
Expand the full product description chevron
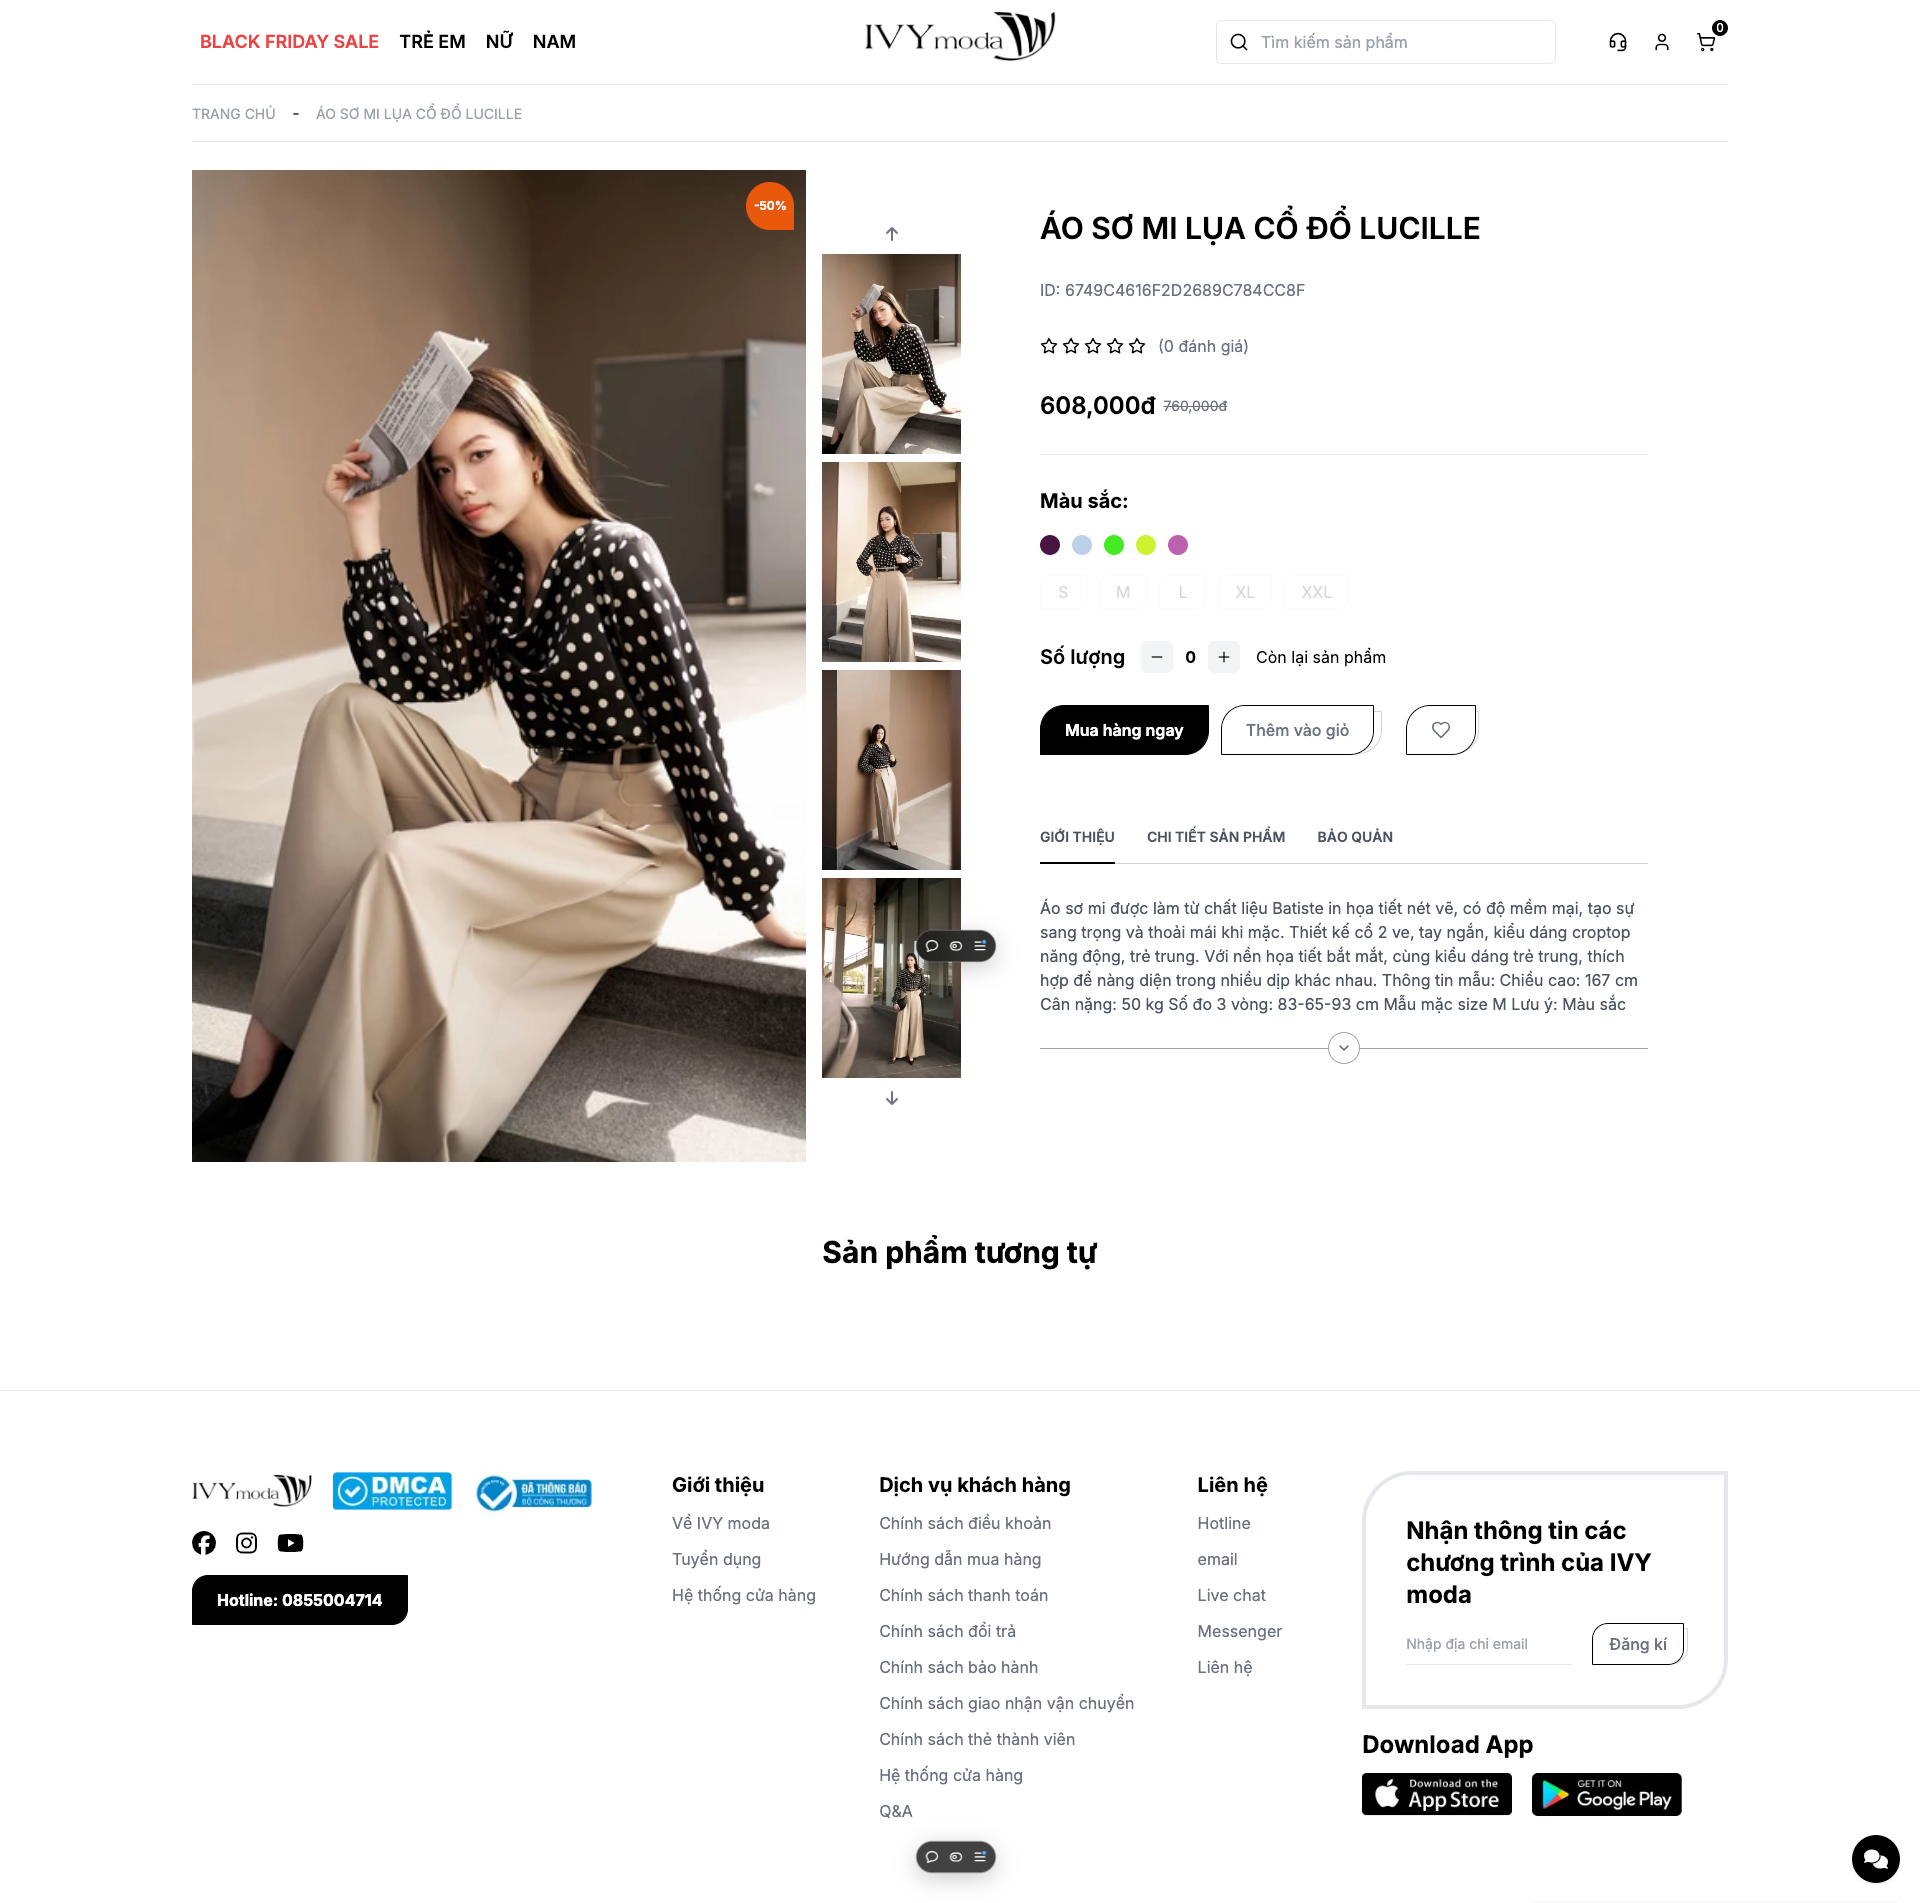pyautogui.click(x=1344, y=1048)
